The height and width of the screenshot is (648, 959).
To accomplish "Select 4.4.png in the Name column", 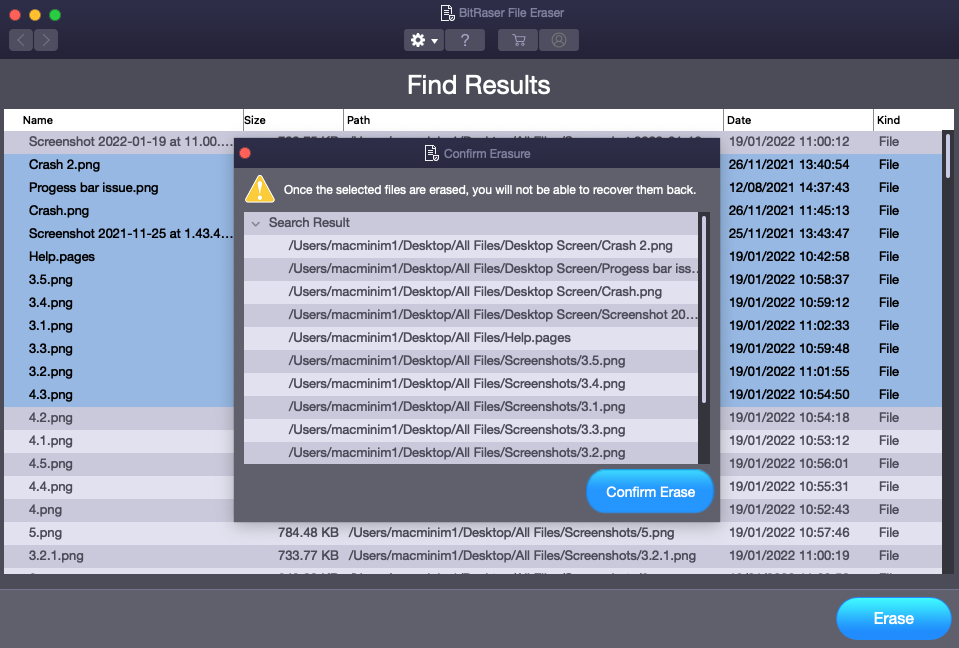I will pyautogui.click(x=51, y=487).
